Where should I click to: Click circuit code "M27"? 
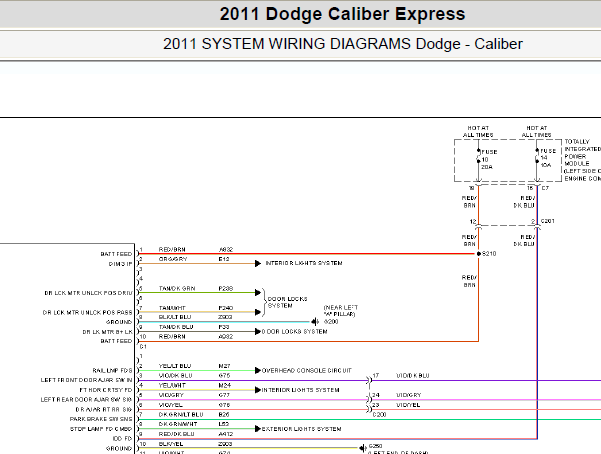point(224,366)
